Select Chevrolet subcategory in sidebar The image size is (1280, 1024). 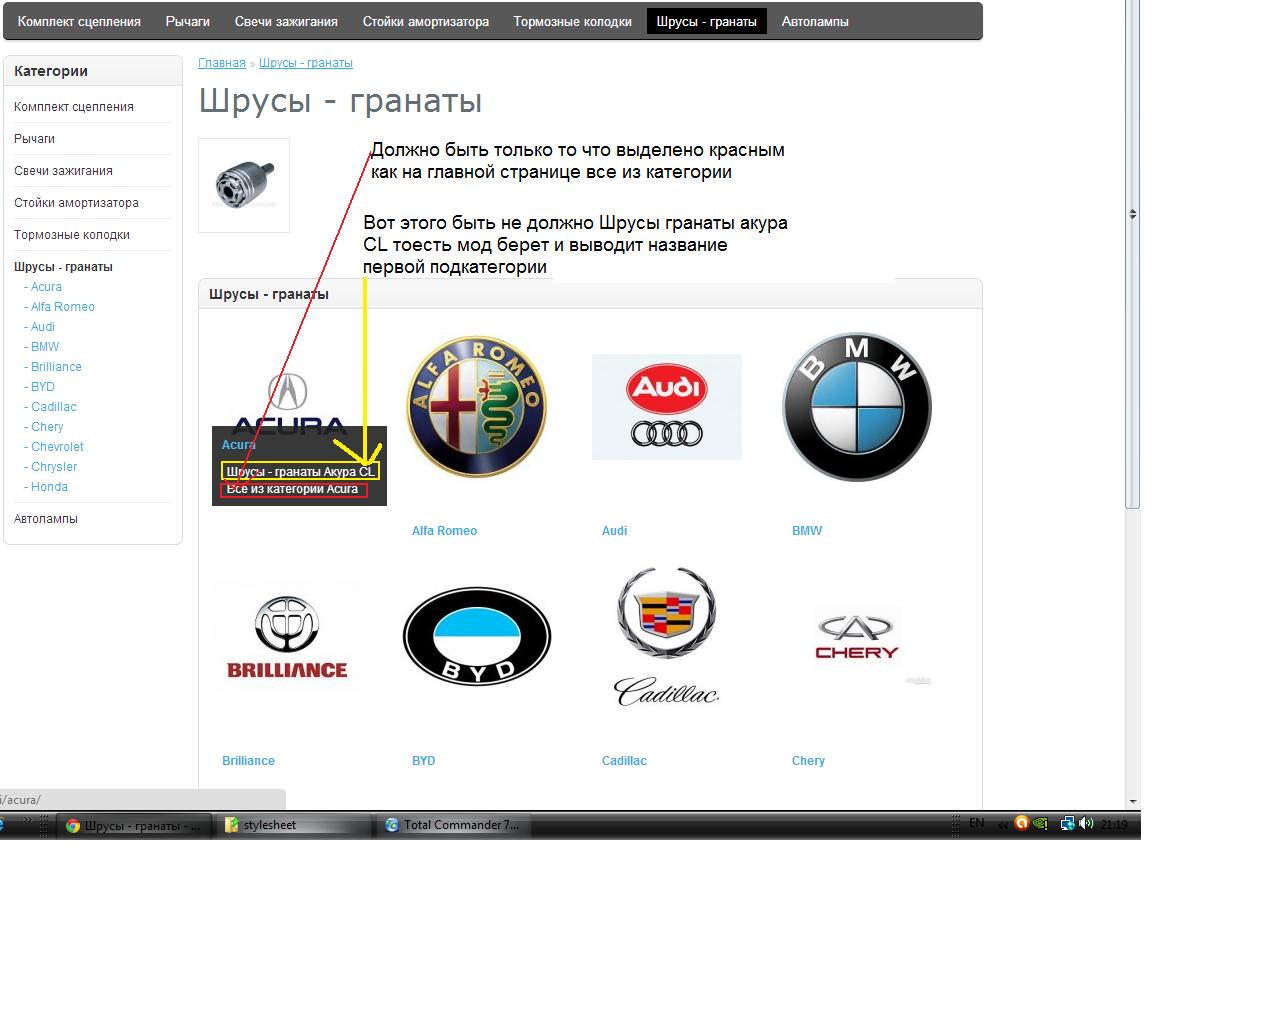57,447
